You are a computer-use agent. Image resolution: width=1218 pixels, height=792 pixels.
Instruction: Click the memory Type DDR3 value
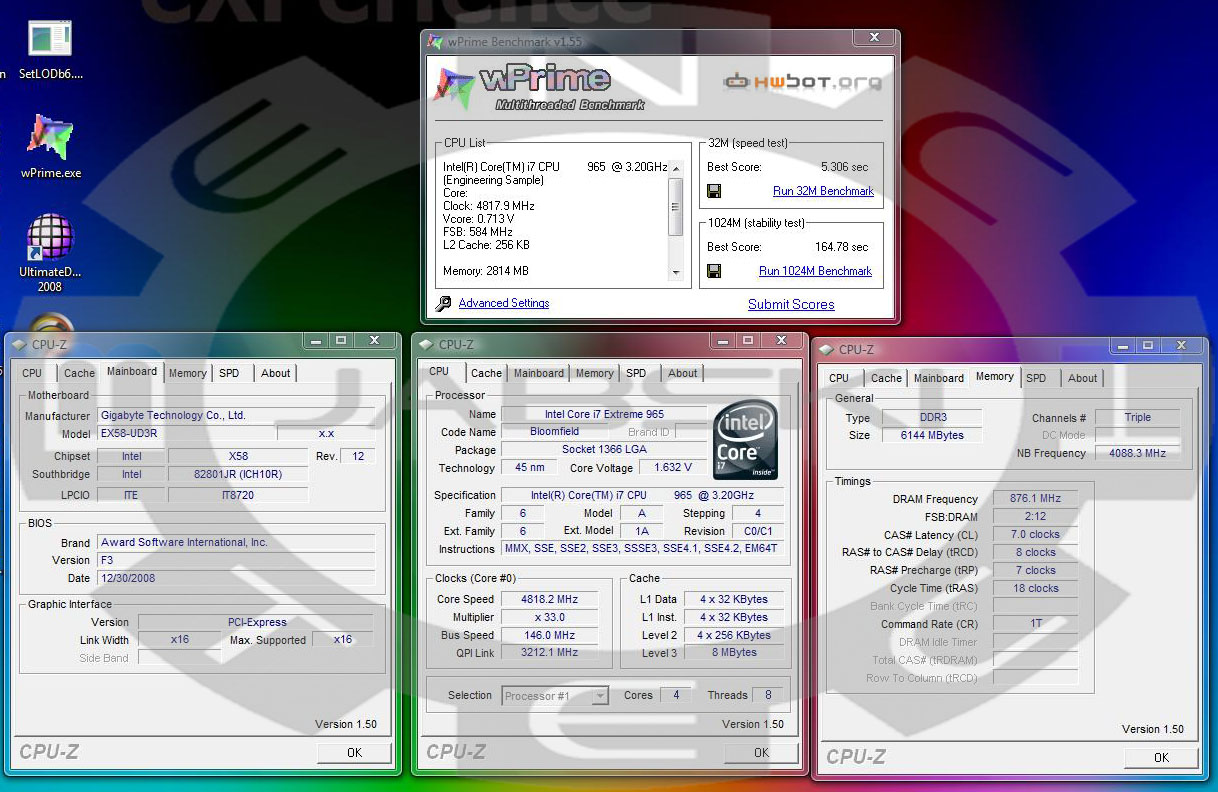point(932,417)
